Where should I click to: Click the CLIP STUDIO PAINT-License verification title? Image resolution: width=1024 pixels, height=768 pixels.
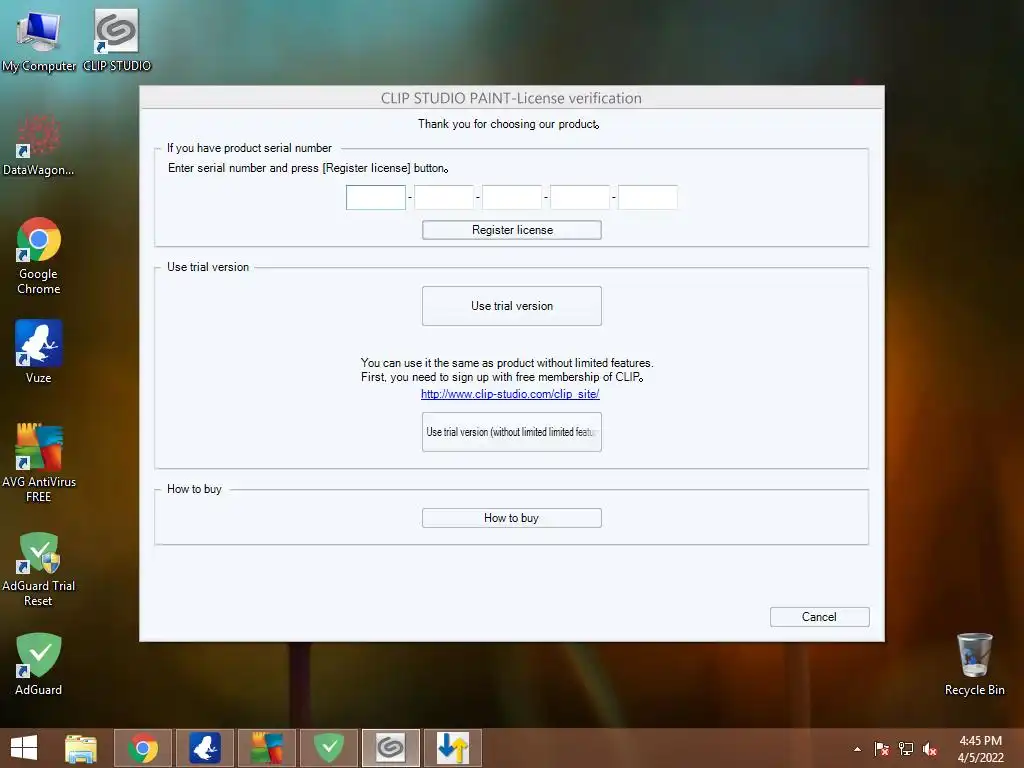pos(511,98)
